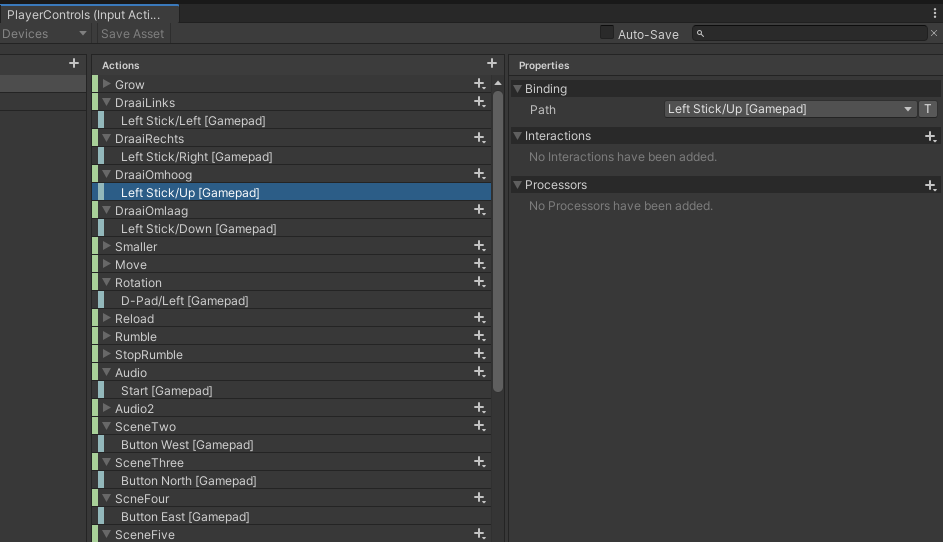Image resolution: width=943 pixels, height=542 pixels.
Task: Enable the Auto-Save checkbox
Action: (x=606, y=33)
